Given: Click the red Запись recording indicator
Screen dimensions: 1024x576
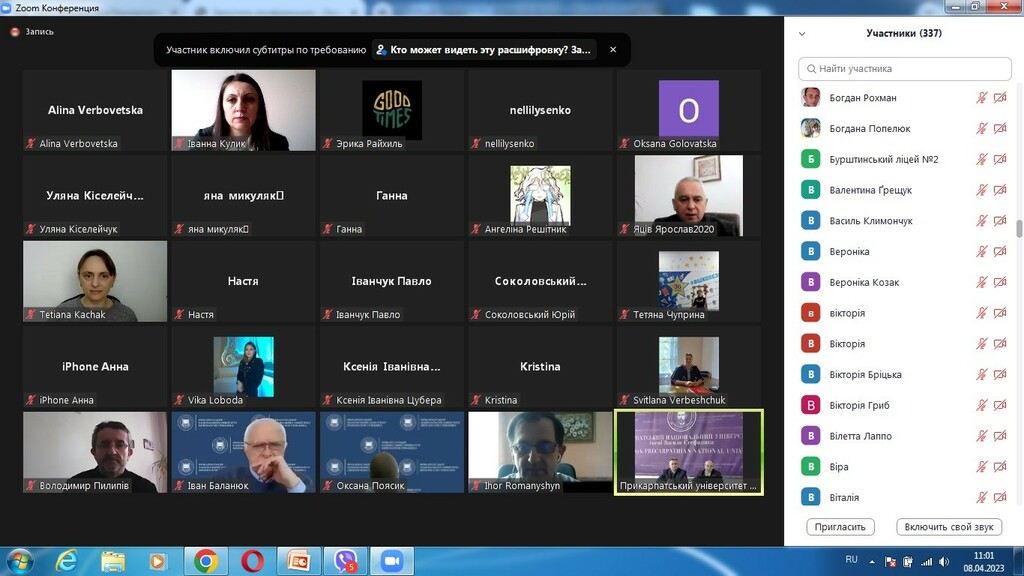Looking at the screenshot, I should (x=15, y=32).
